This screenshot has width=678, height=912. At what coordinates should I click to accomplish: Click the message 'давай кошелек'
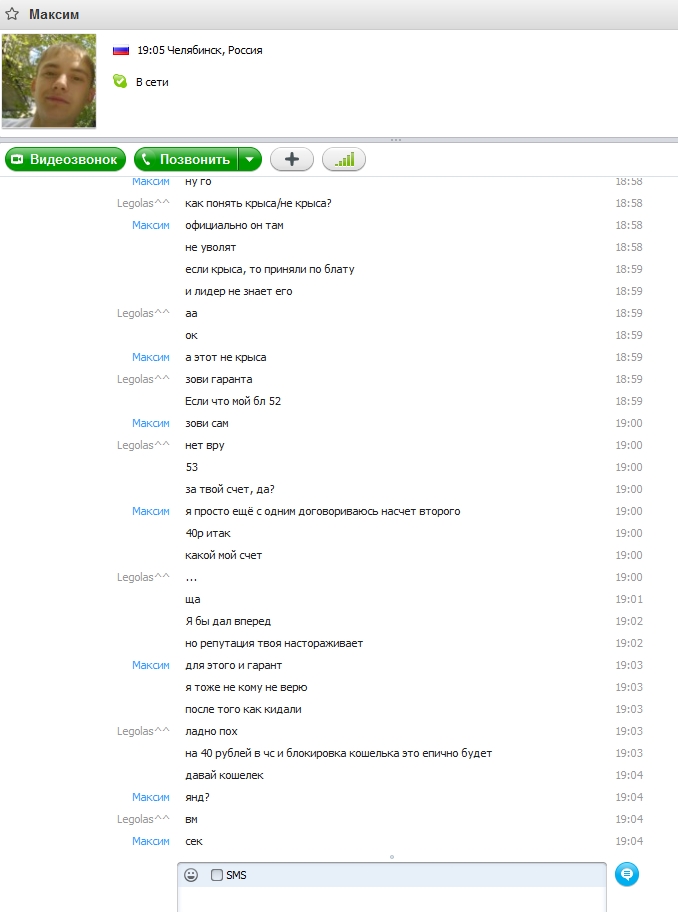[224, 775]
